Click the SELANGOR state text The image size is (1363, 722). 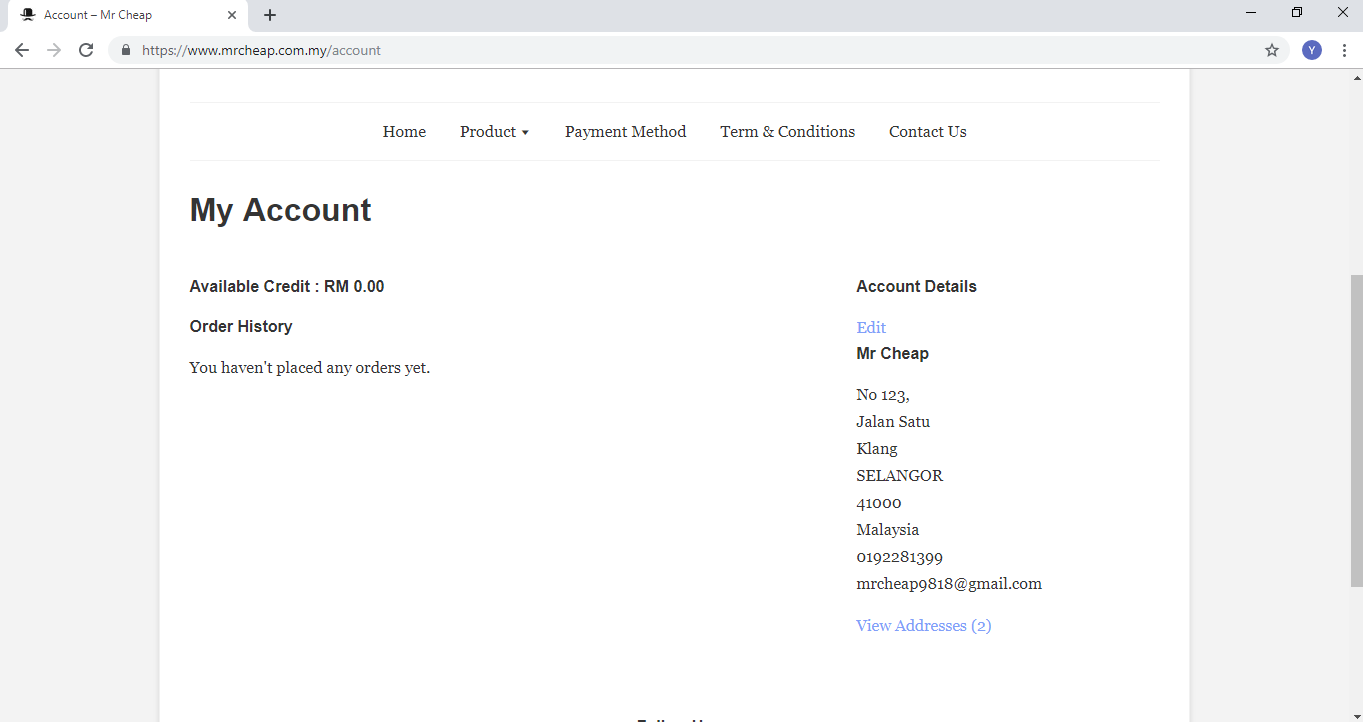click(900, 476)
